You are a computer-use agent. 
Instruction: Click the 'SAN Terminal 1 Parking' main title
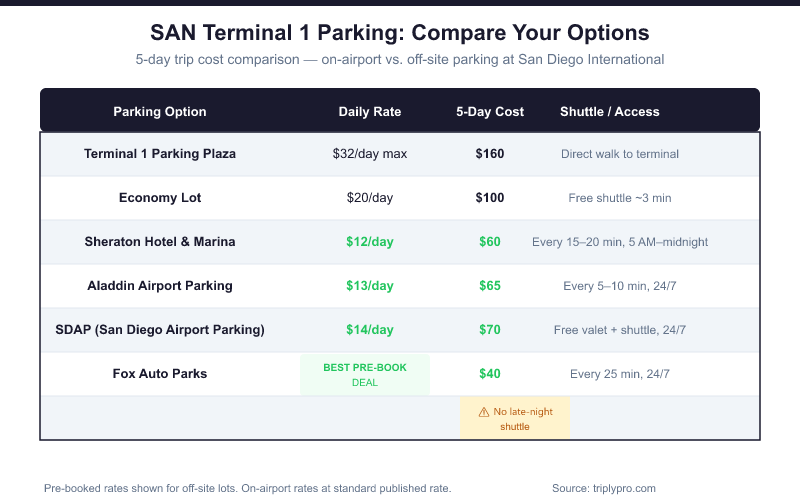(x=400, y=33)
